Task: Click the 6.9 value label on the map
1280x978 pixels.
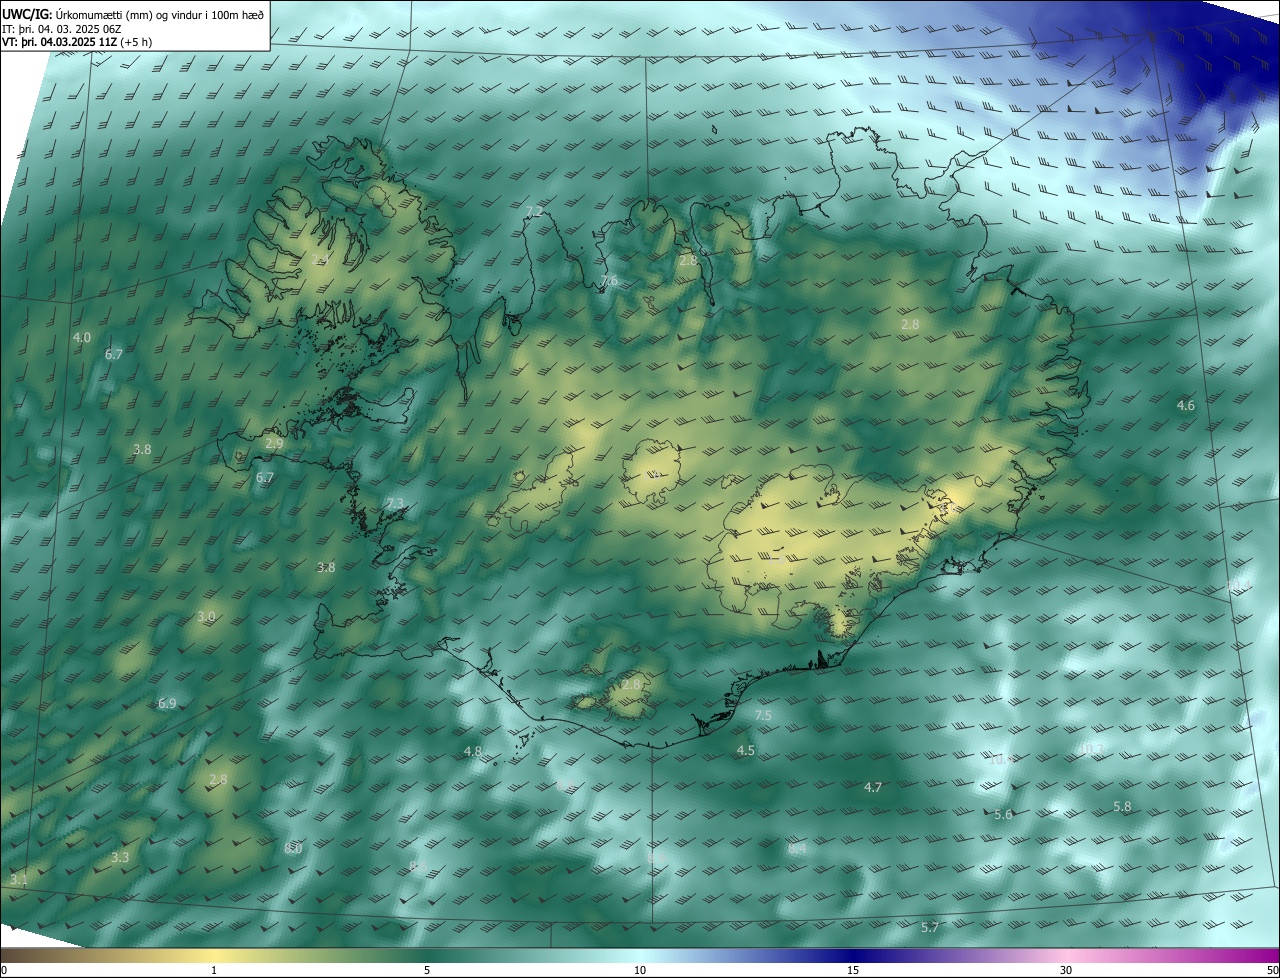Action: tap(167, 704)
